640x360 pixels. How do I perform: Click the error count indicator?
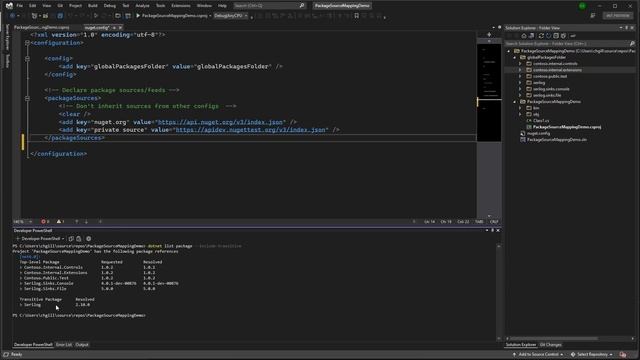click(44, 222)
